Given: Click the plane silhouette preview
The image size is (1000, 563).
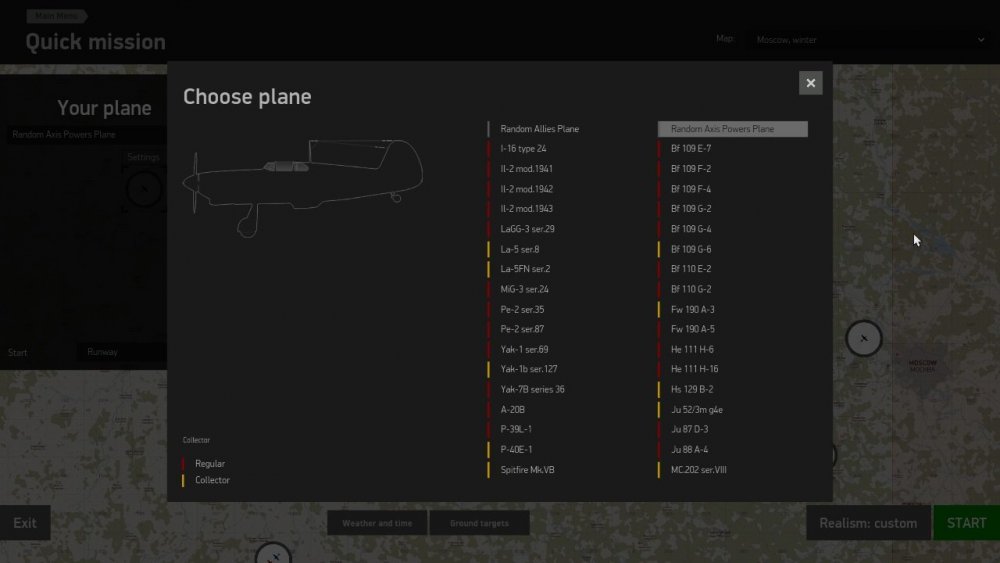Looking at the screenshot, I should (303, 187).
